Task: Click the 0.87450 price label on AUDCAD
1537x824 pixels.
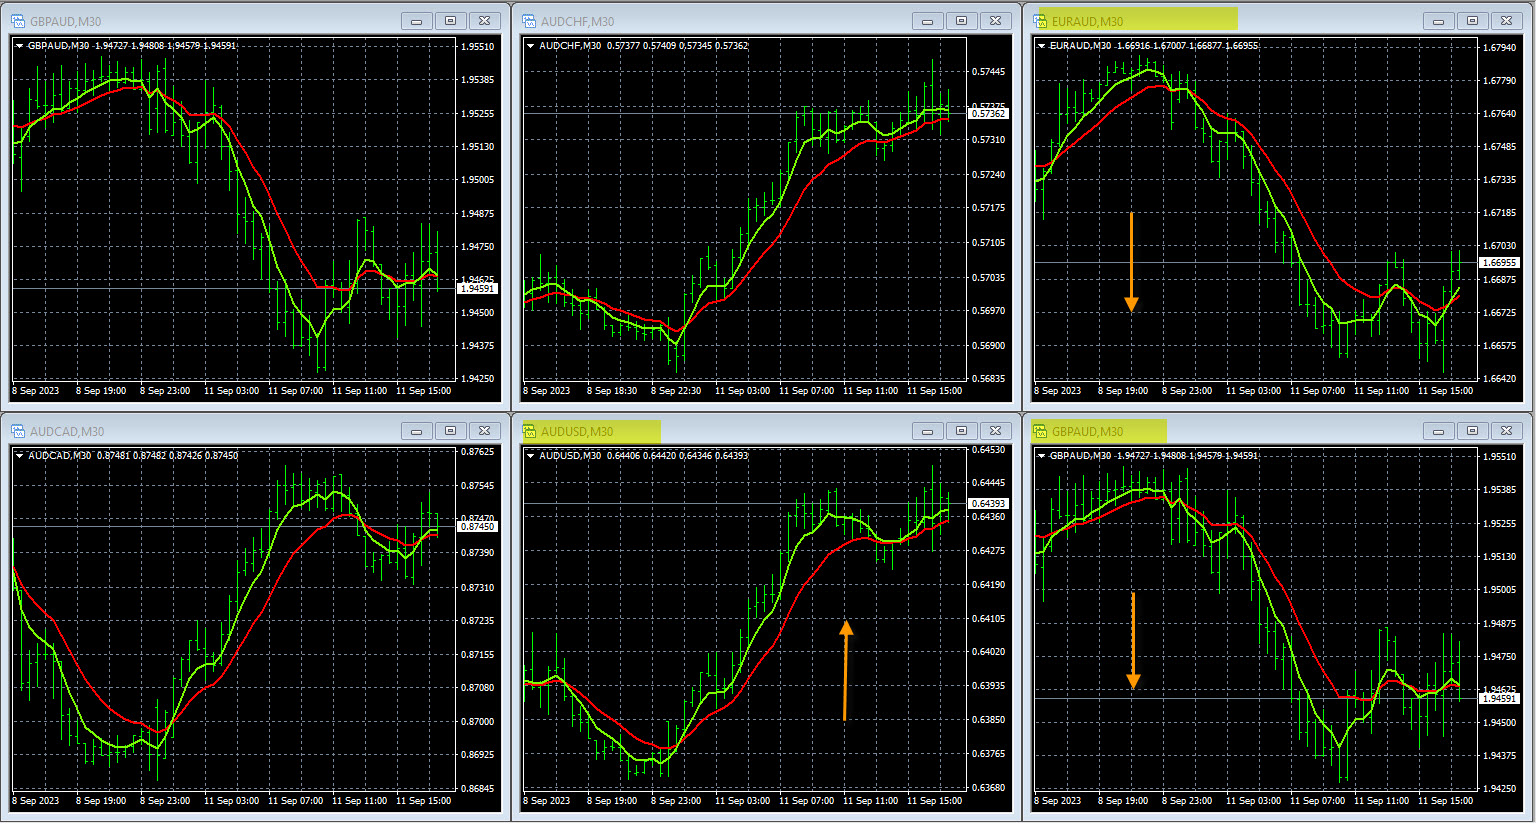Action: coord(477,526)
